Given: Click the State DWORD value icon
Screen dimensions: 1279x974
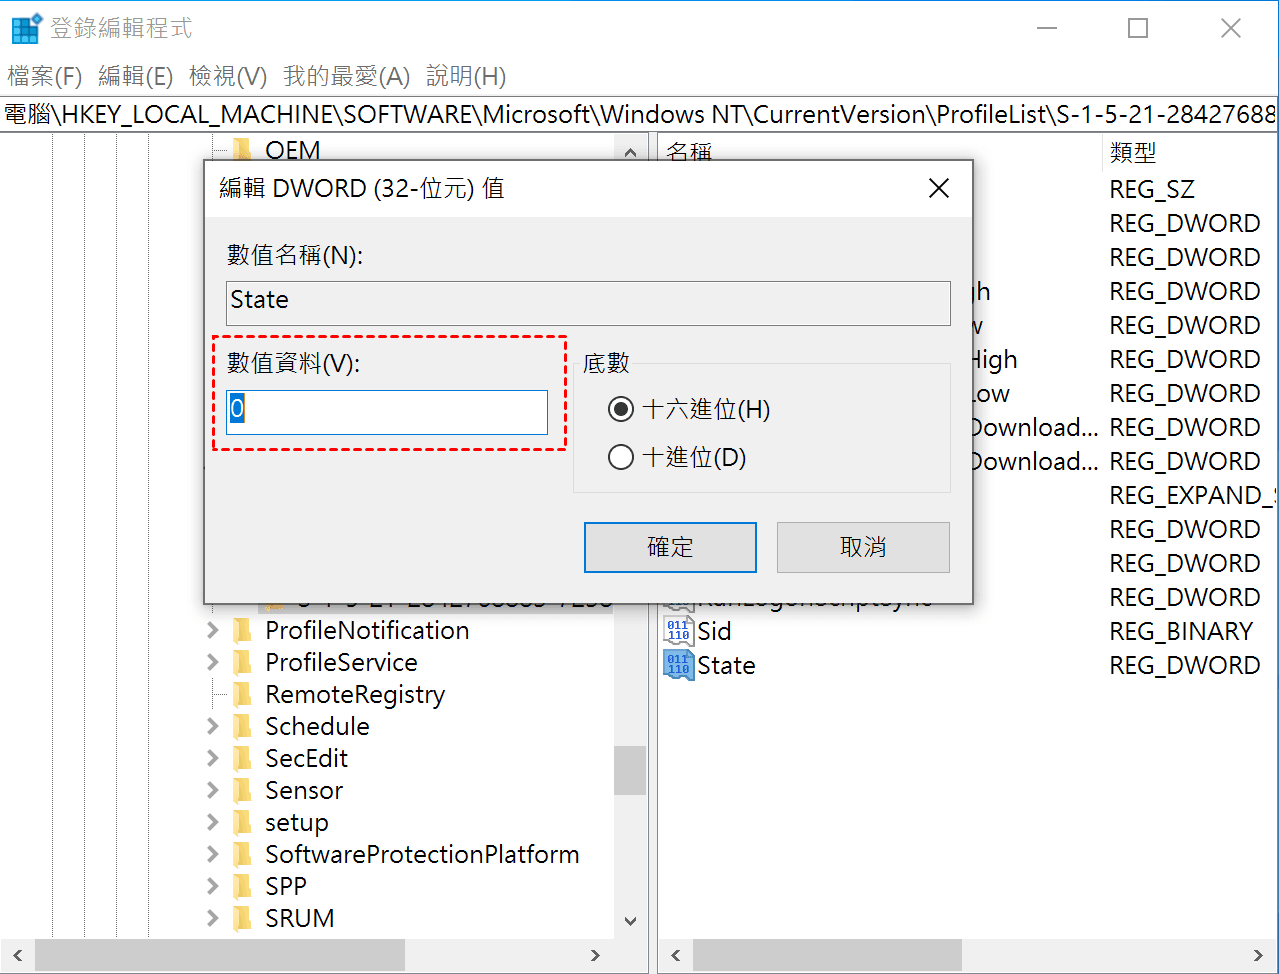Looking at the screenshot, I should coord(678,665).
